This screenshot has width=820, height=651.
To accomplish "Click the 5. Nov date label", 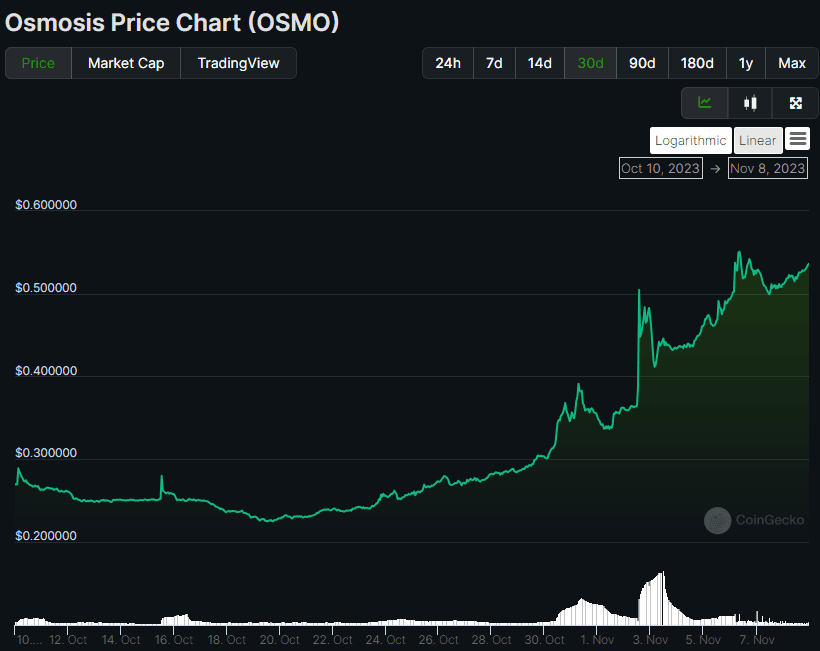I will (x=703, y=640).
